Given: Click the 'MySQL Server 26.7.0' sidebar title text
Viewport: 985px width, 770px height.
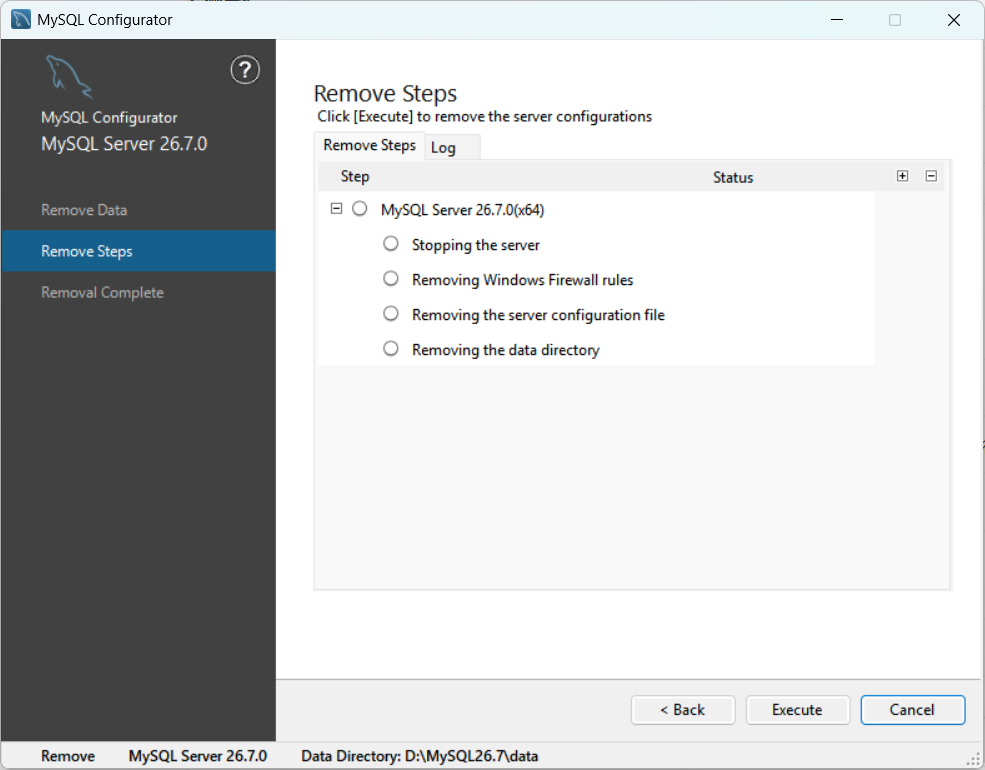Looking at the screenshot, I should (x=124, y=144).
